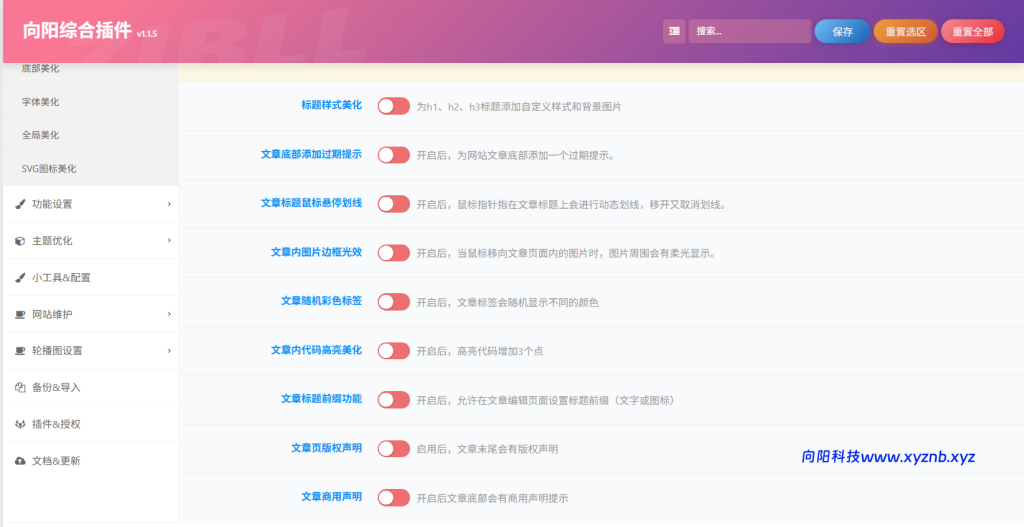The height and width of the screenshot is (527, 1024).
Task: Open the 网站维护 menu label
Action: point(52,314)
